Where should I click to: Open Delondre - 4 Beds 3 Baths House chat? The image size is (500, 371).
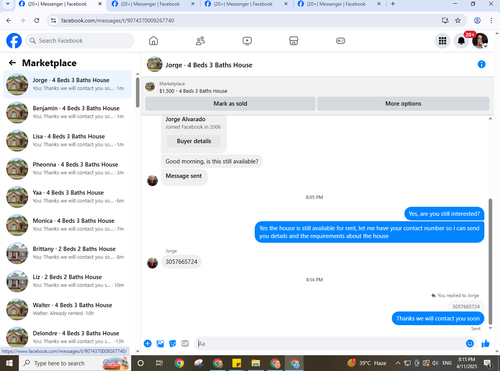pyautogui.click(x=68, y=337)
